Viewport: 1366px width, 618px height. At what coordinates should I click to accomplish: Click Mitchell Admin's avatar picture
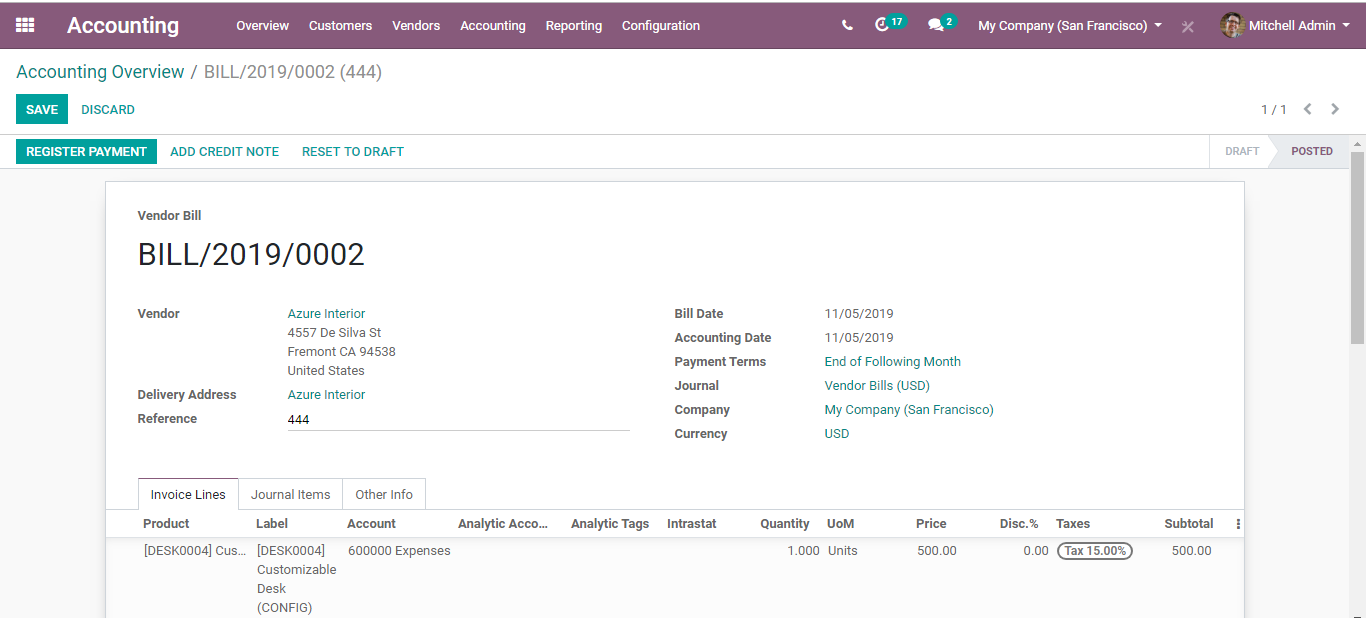coord(1232,25)
